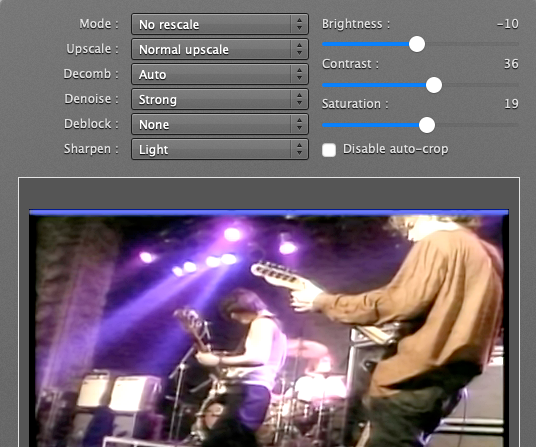Viewport: 536px width, 447px height.
Task: Click the Brightness slider knob
Action: pyautogui.click(x=417, y=44)
